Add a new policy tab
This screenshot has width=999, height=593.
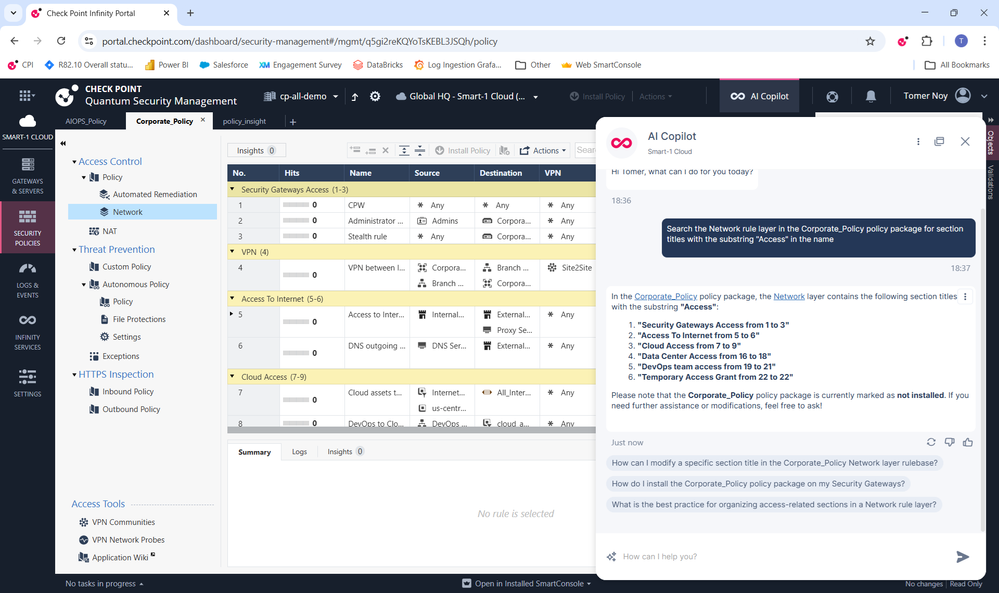click(x=293, y=122)
